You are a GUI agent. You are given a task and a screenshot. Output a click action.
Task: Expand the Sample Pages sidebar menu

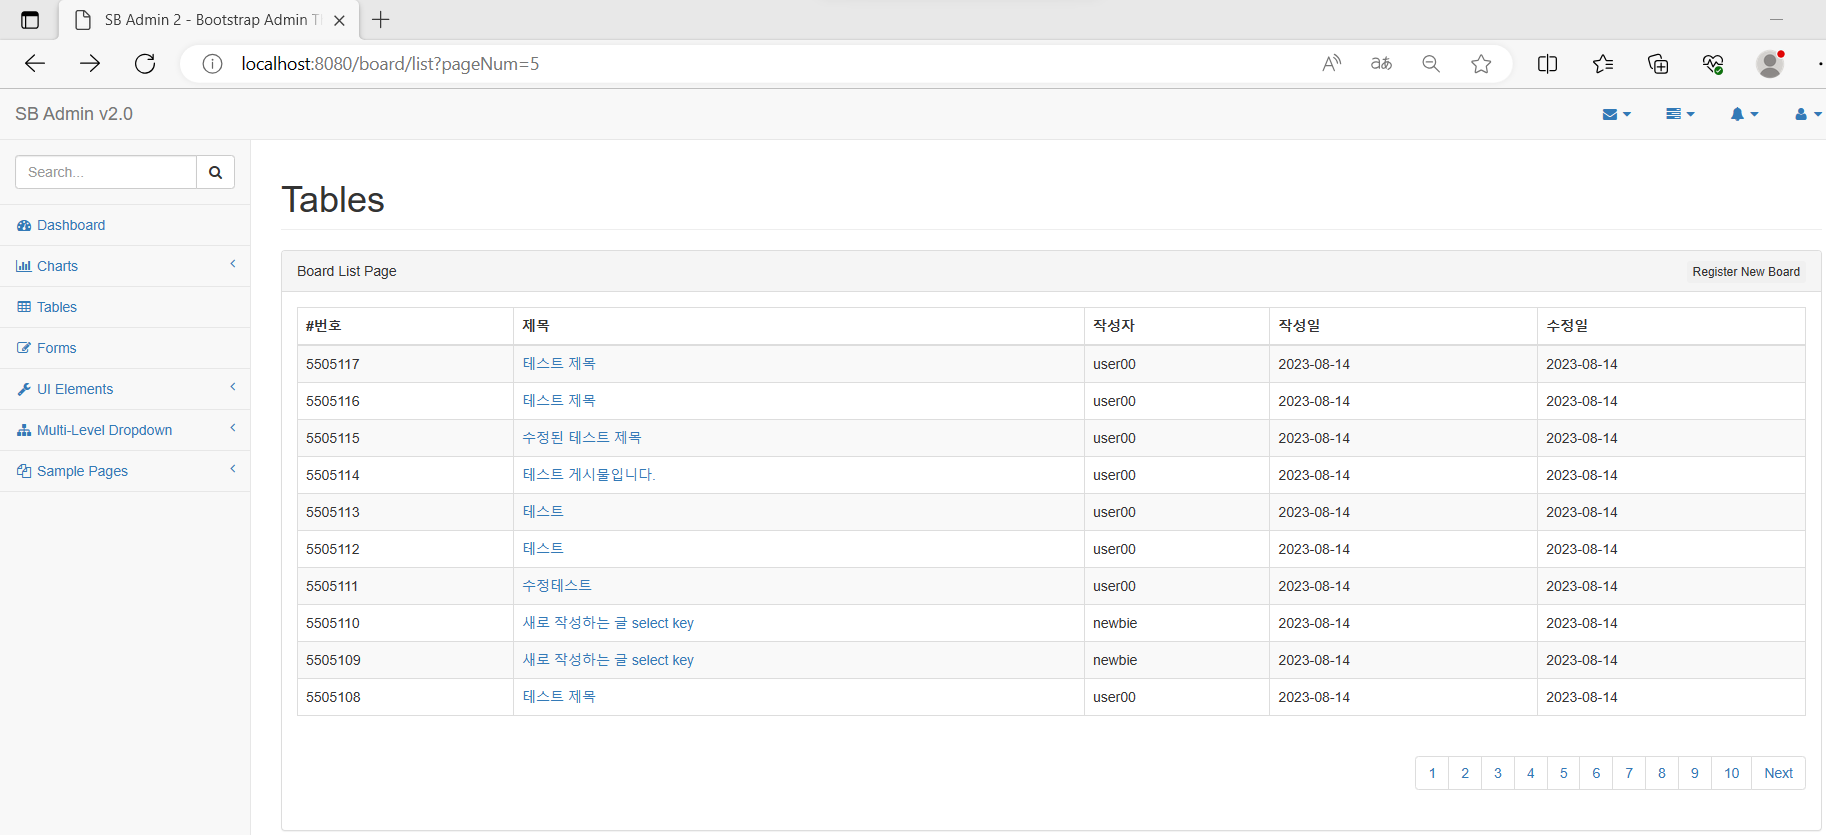(x=125, y=471)
